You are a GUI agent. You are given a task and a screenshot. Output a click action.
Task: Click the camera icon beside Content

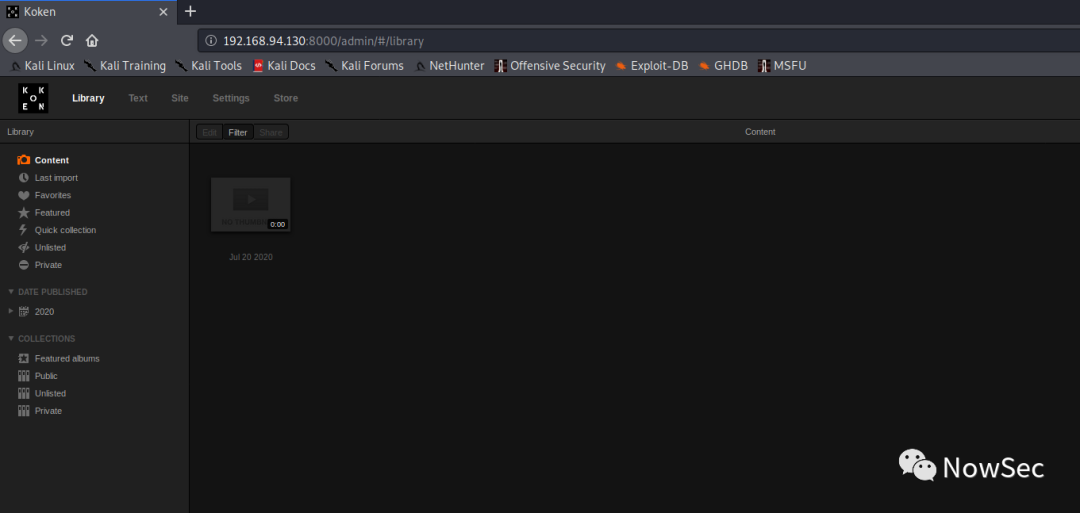[x=23, y=160]
